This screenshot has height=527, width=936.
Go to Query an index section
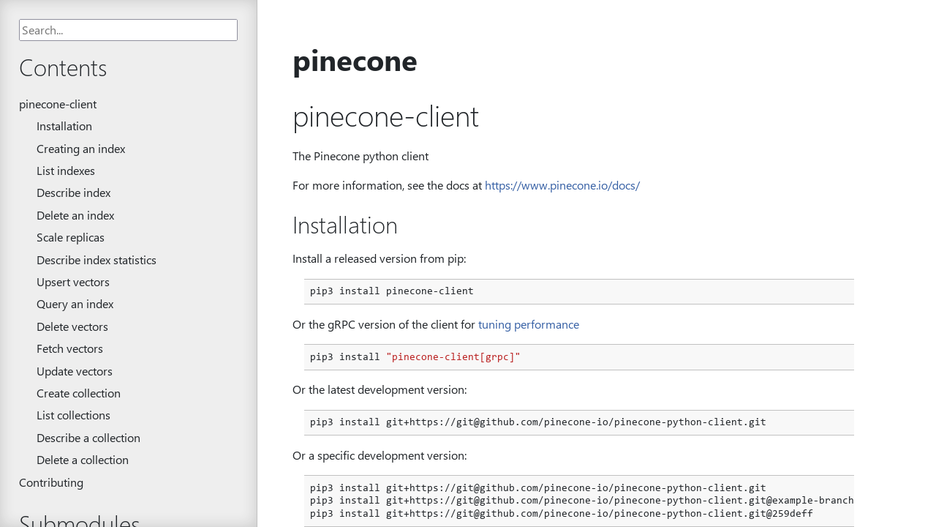coord(75,304)
